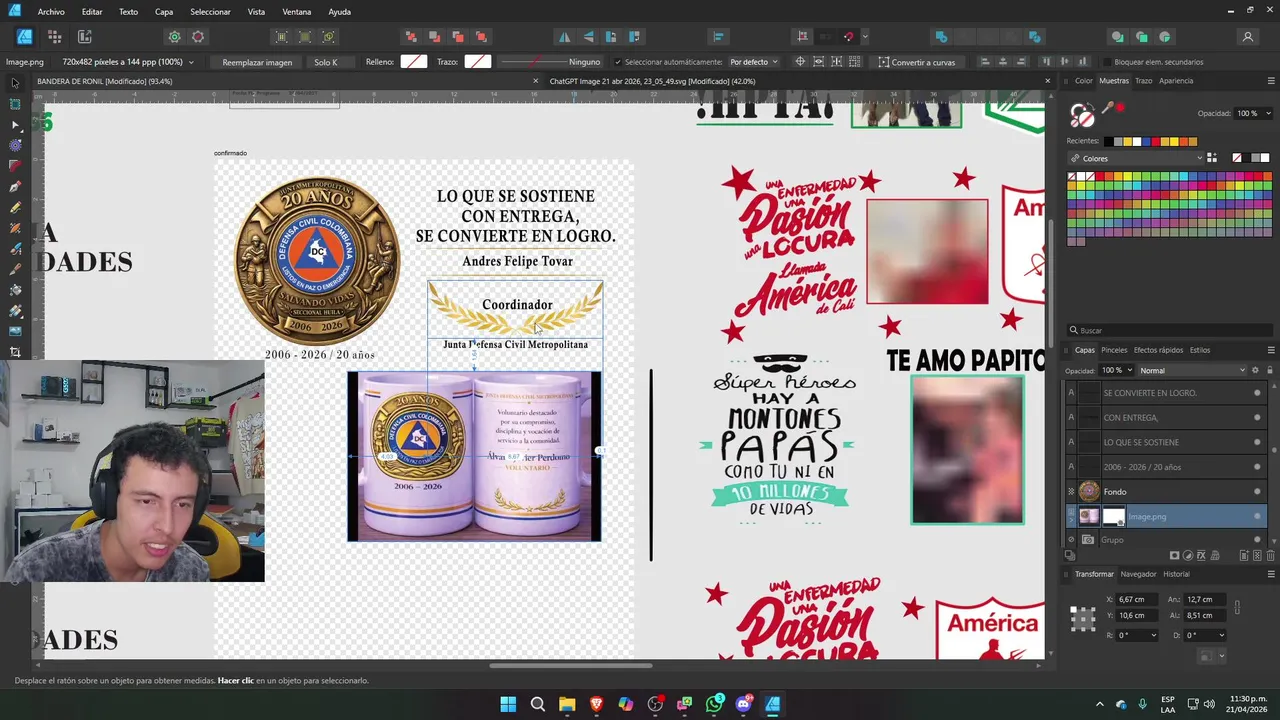Click the link width and height icon

coord(1238,607)
